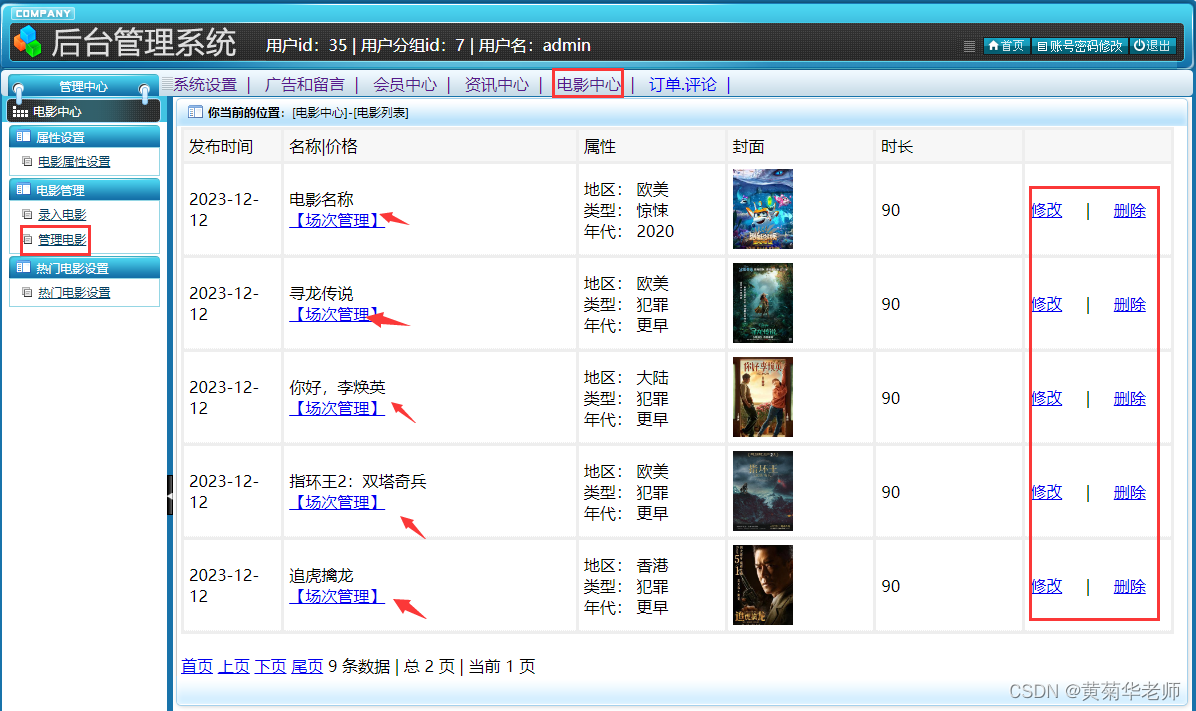1196x711 pixels.
Task: Click cover thumbnail of 电影名称
Action: click(x=763, y=209)
